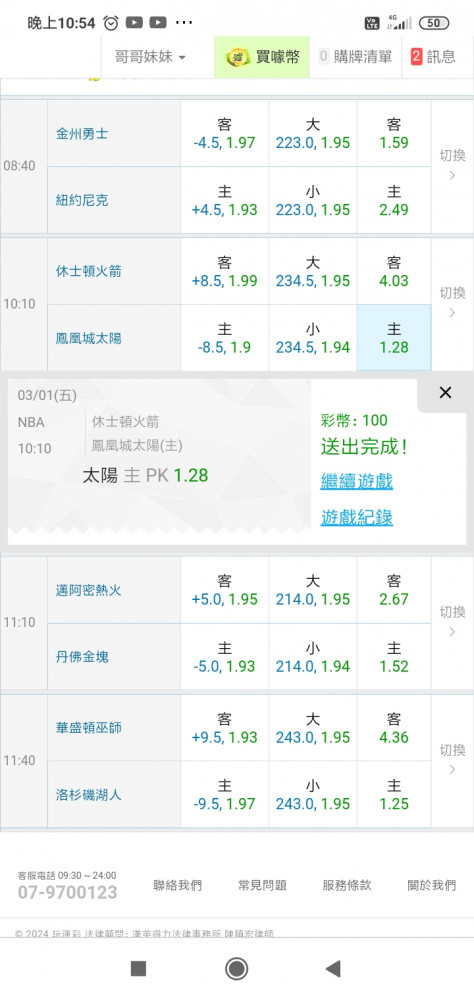The image size is (474, 1000).
Task: Tap the Android back triangle button
Action: 333,969
